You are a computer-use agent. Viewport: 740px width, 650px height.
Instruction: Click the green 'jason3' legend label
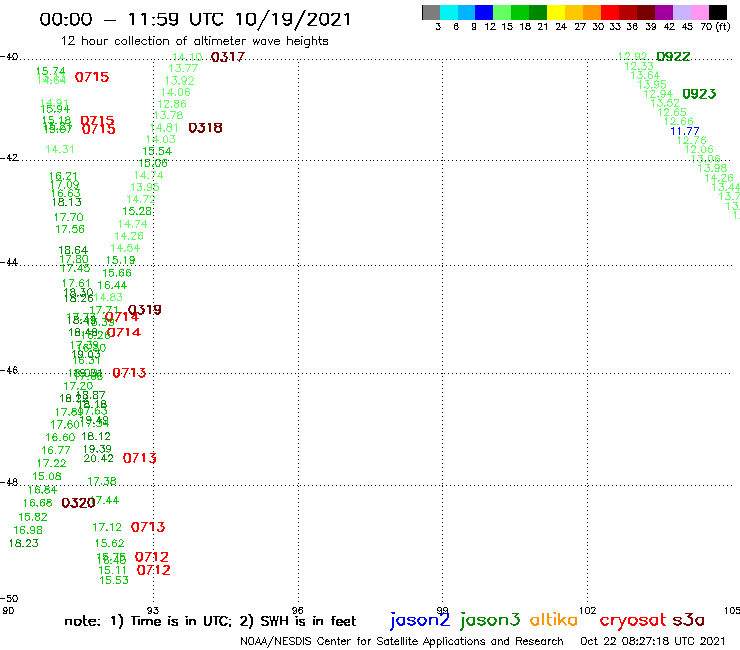(490, 620)
